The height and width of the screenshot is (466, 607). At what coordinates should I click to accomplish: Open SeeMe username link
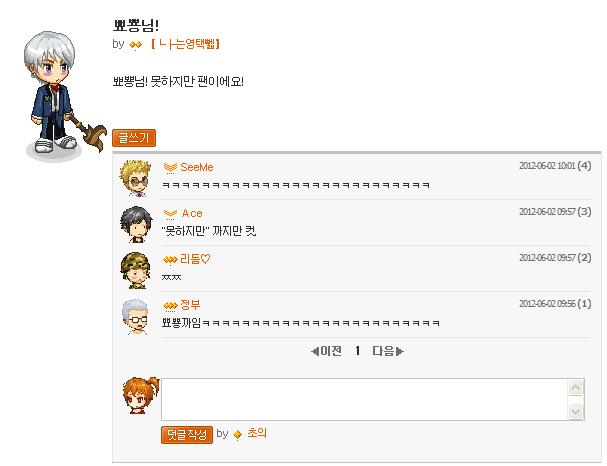pyautogui.click(x=197, y=167)
